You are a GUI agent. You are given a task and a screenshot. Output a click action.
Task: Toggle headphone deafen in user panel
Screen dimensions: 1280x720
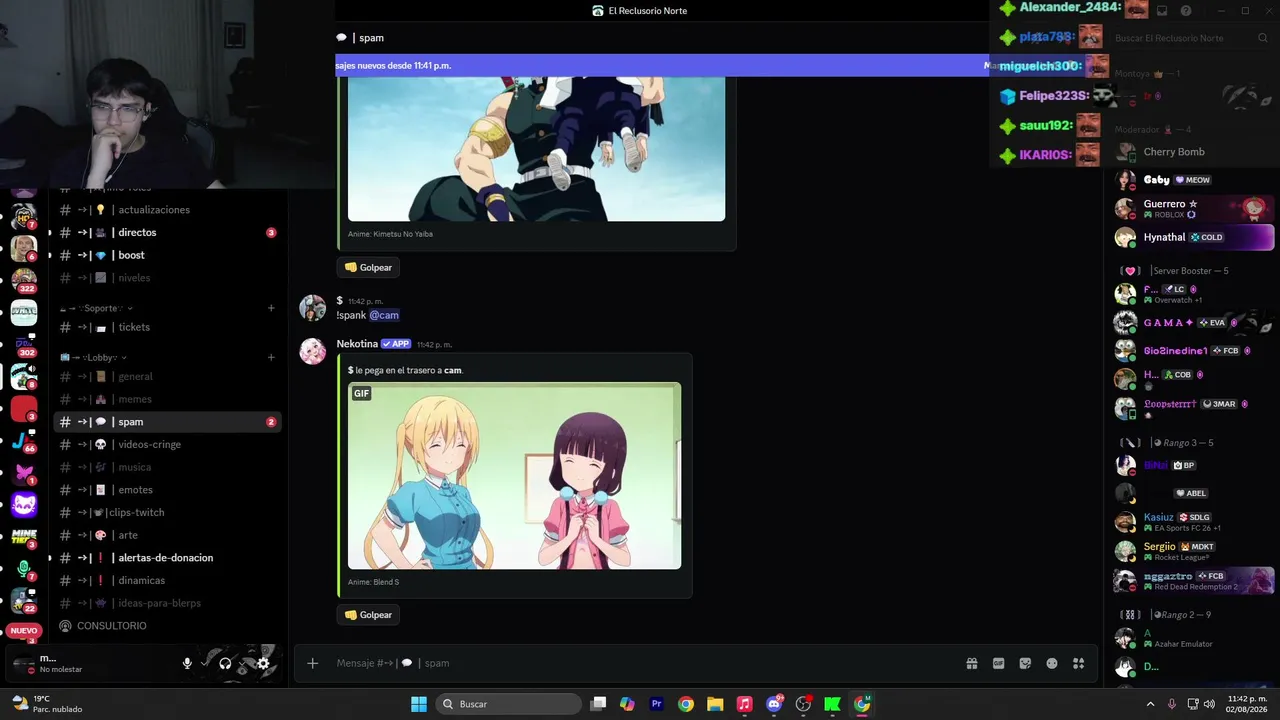[225, 663]
